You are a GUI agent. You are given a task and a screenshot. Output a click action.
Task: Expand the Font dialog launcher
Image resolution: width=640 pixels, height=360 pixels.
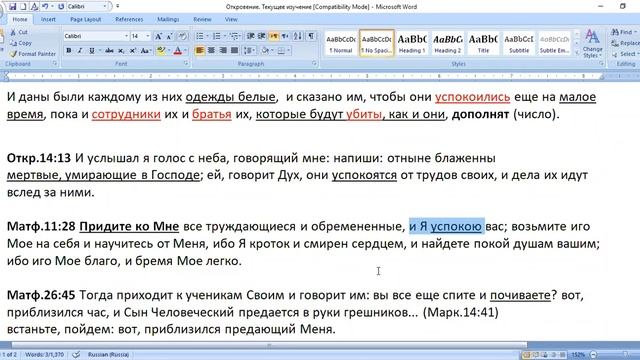point(186,64)
